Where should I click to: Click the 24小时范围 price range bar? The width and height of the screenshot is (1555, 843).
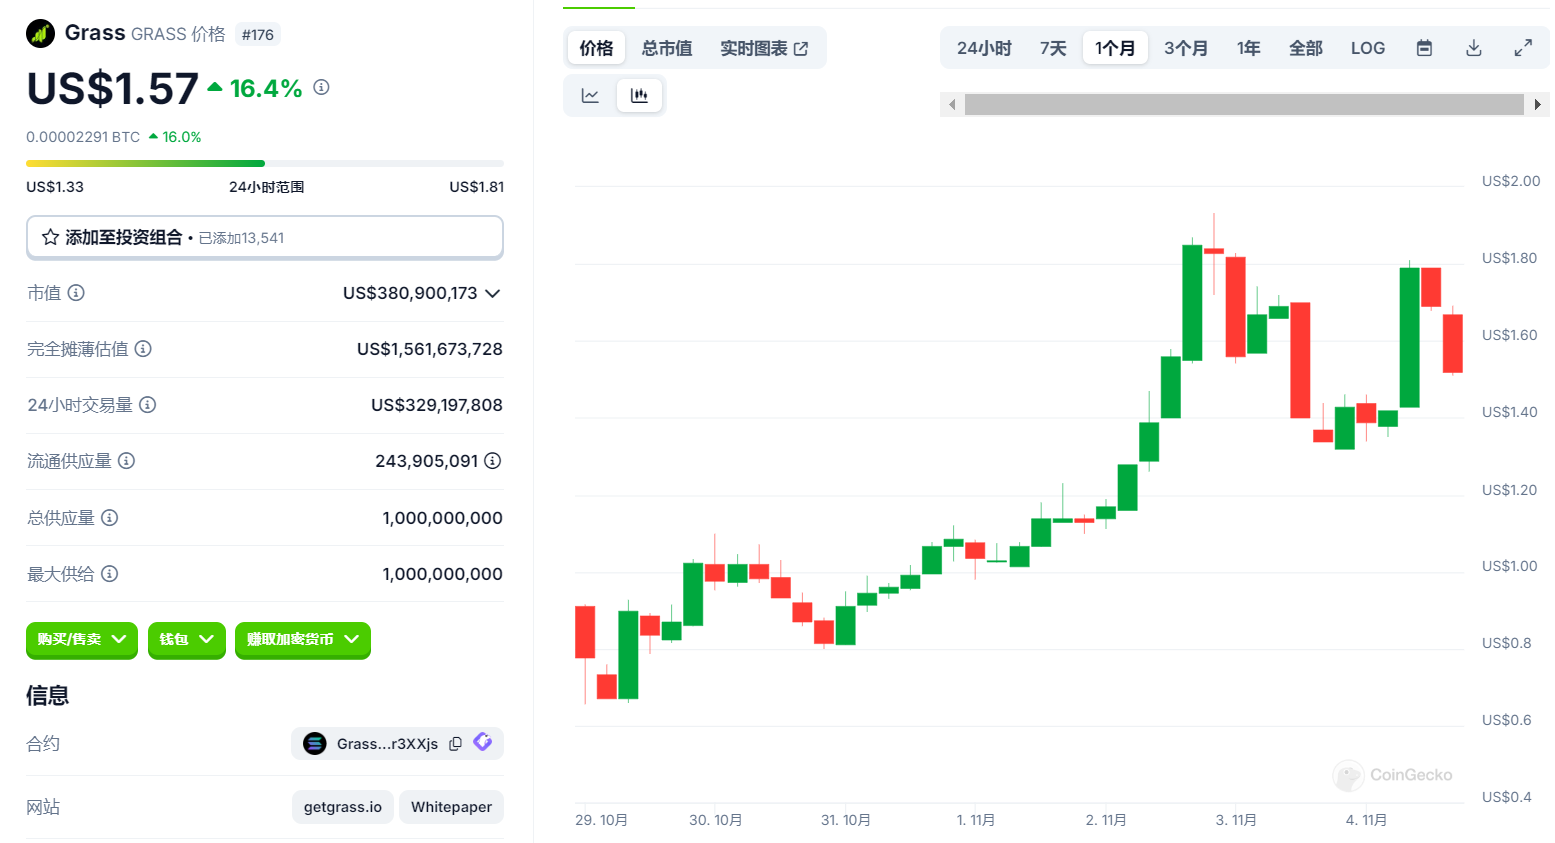click(x=265, y=163)
